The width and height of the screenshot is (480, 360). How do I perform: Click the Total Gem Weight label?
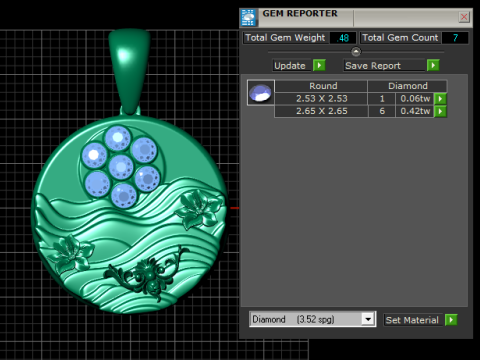point(286,38)
